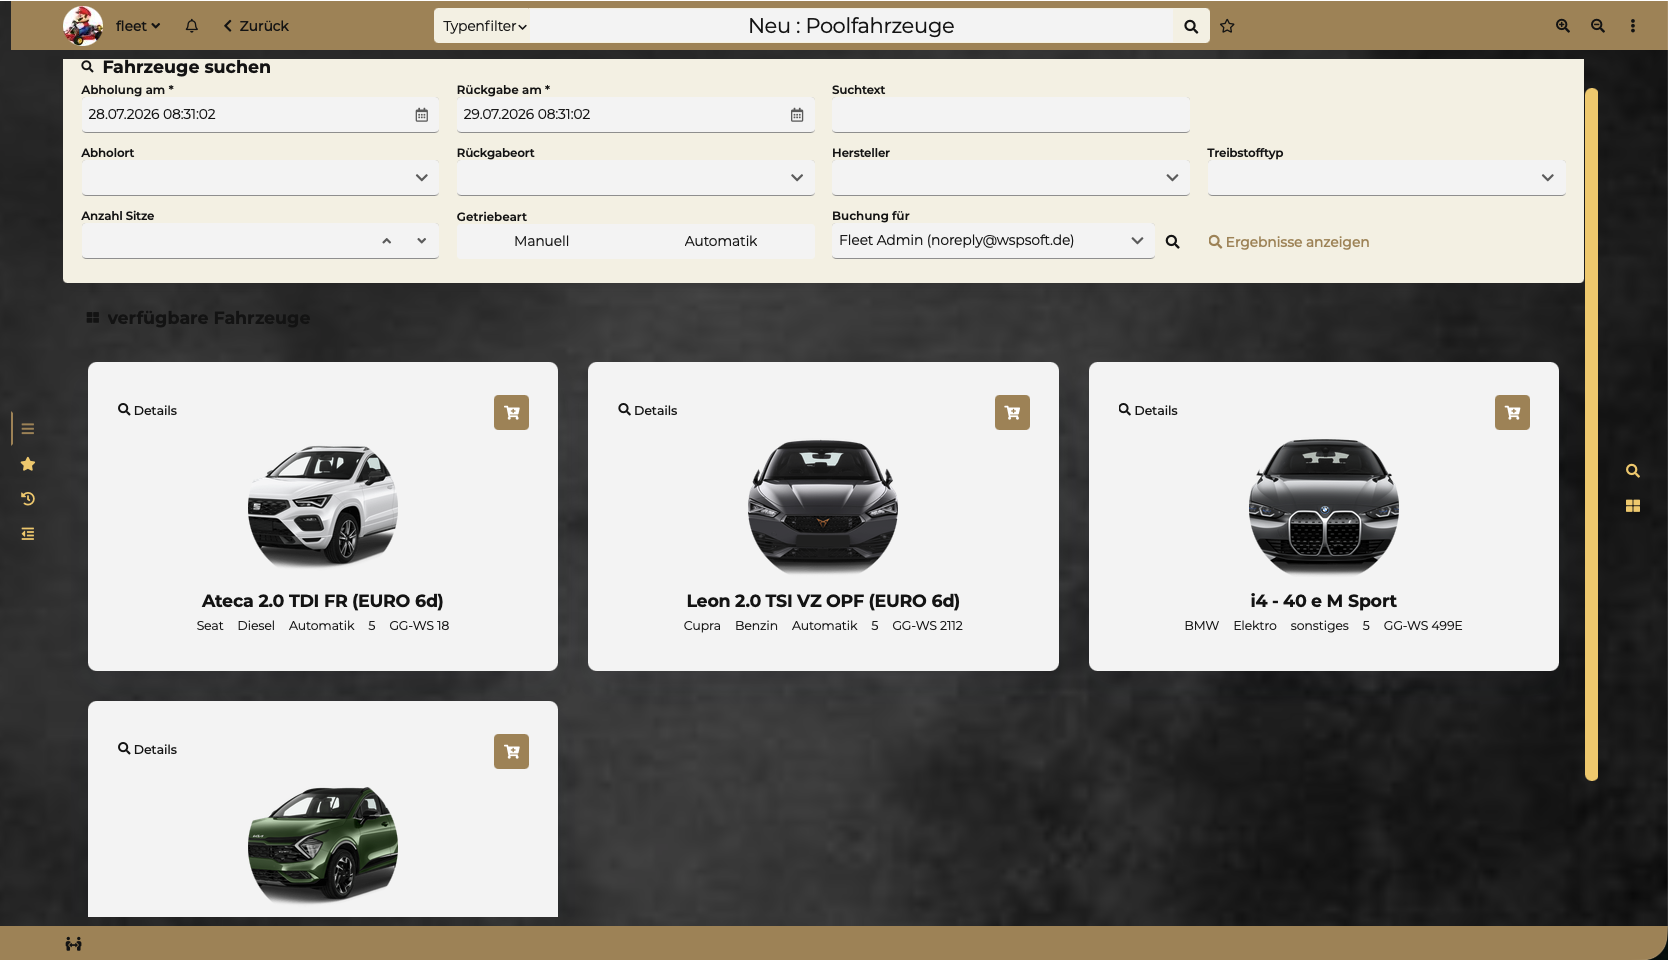The image size is (1668, 960).
Task: Switch to grid view in right sidebar
Action: pos(1633,506)
